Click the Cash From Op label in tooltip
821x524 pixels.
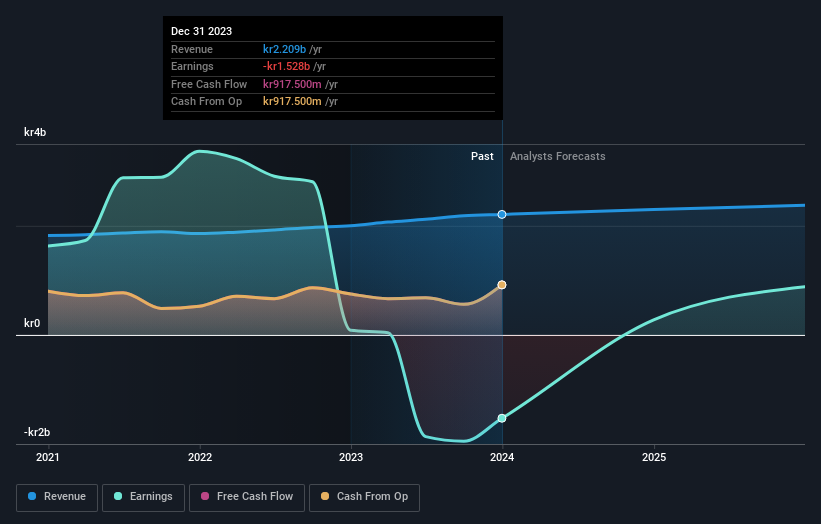point(206,101)
